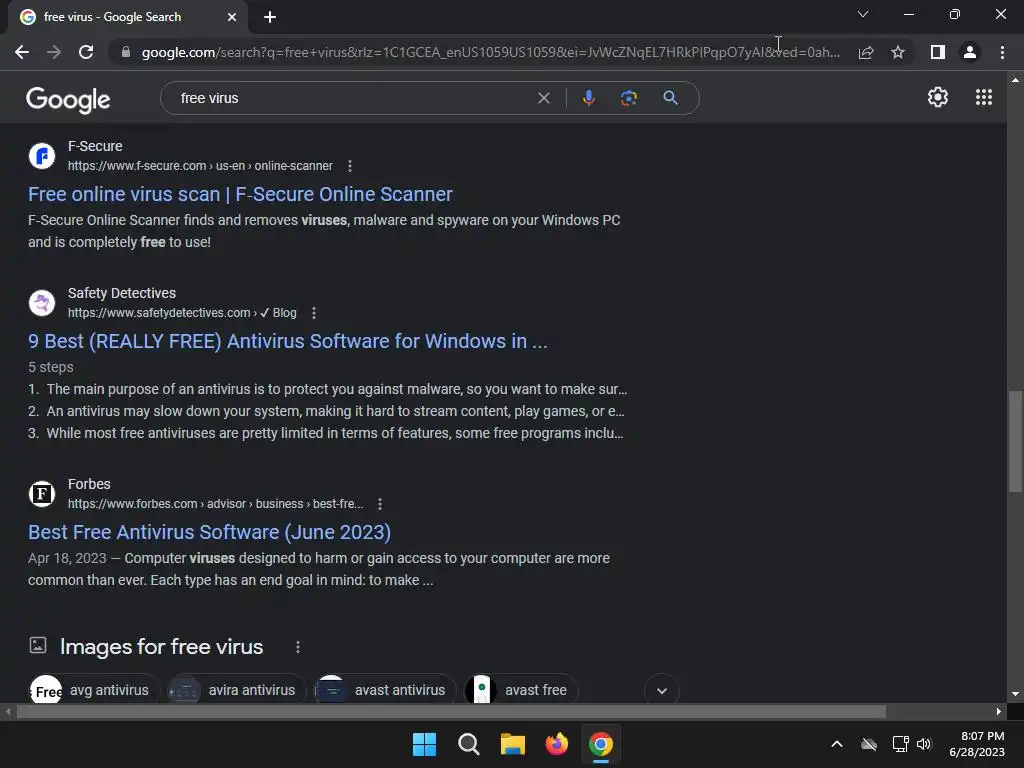Open File Explorer from the taskbar
Screen dimensions: 1024x768
(513, 744)
